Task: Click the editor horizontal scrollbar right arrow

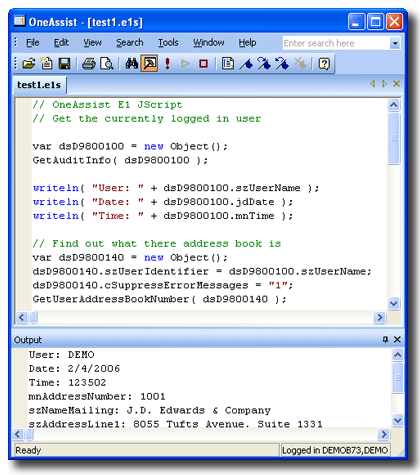Action: (379, 317)
